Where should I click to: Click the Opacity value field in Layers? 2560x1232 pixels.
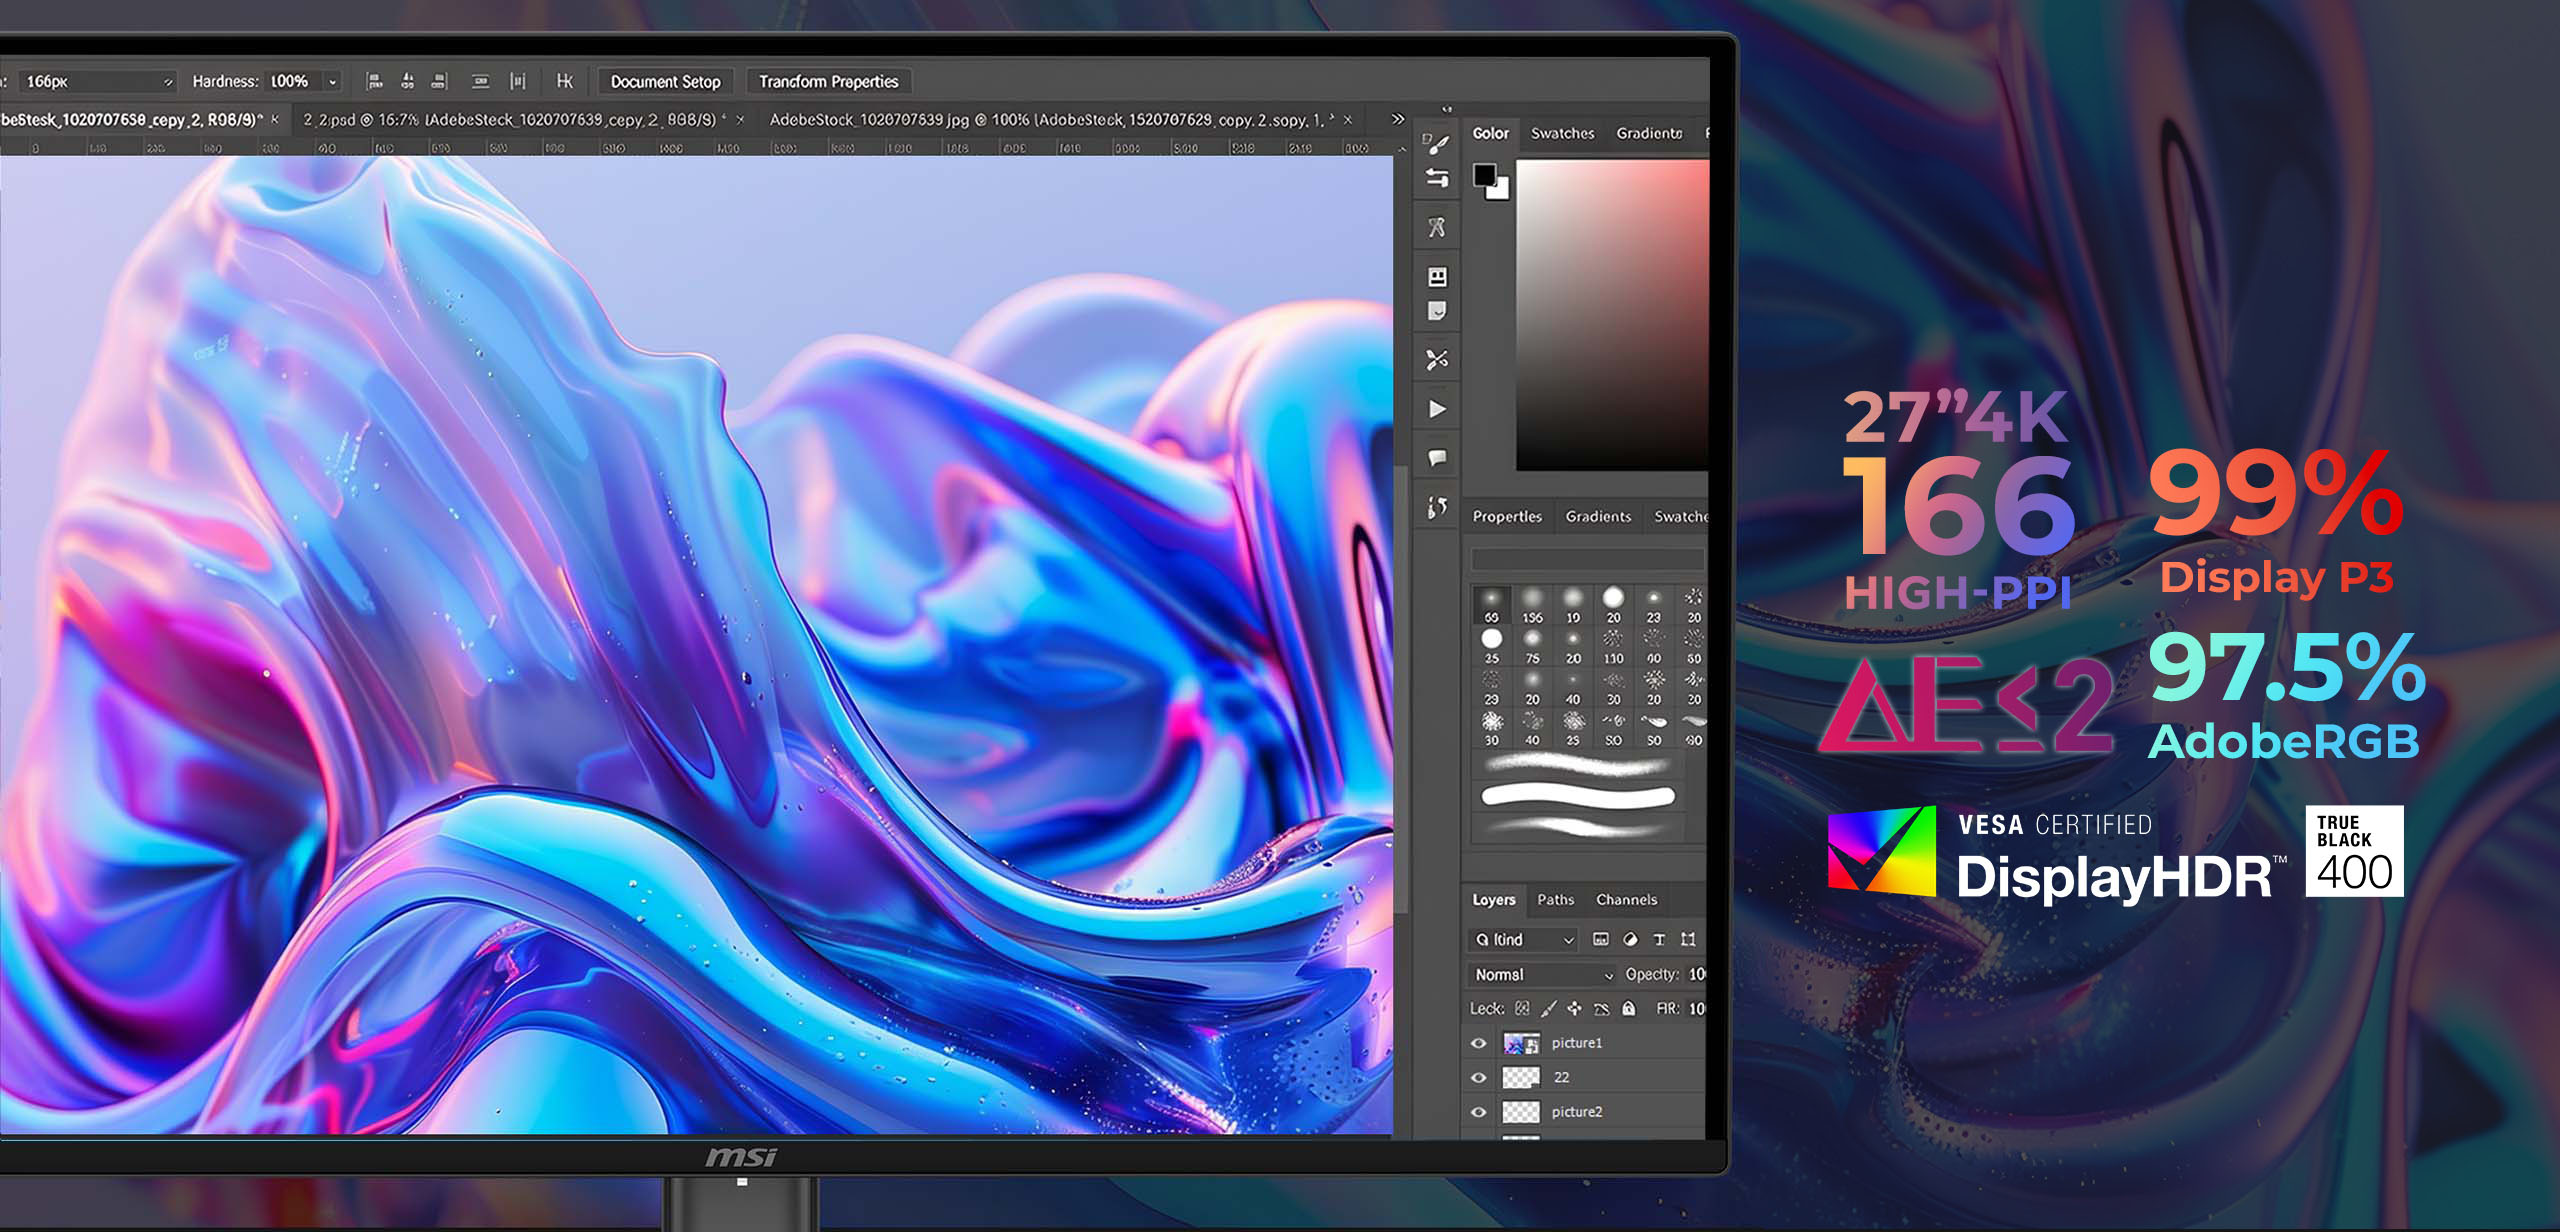[x=1696, y=974]
